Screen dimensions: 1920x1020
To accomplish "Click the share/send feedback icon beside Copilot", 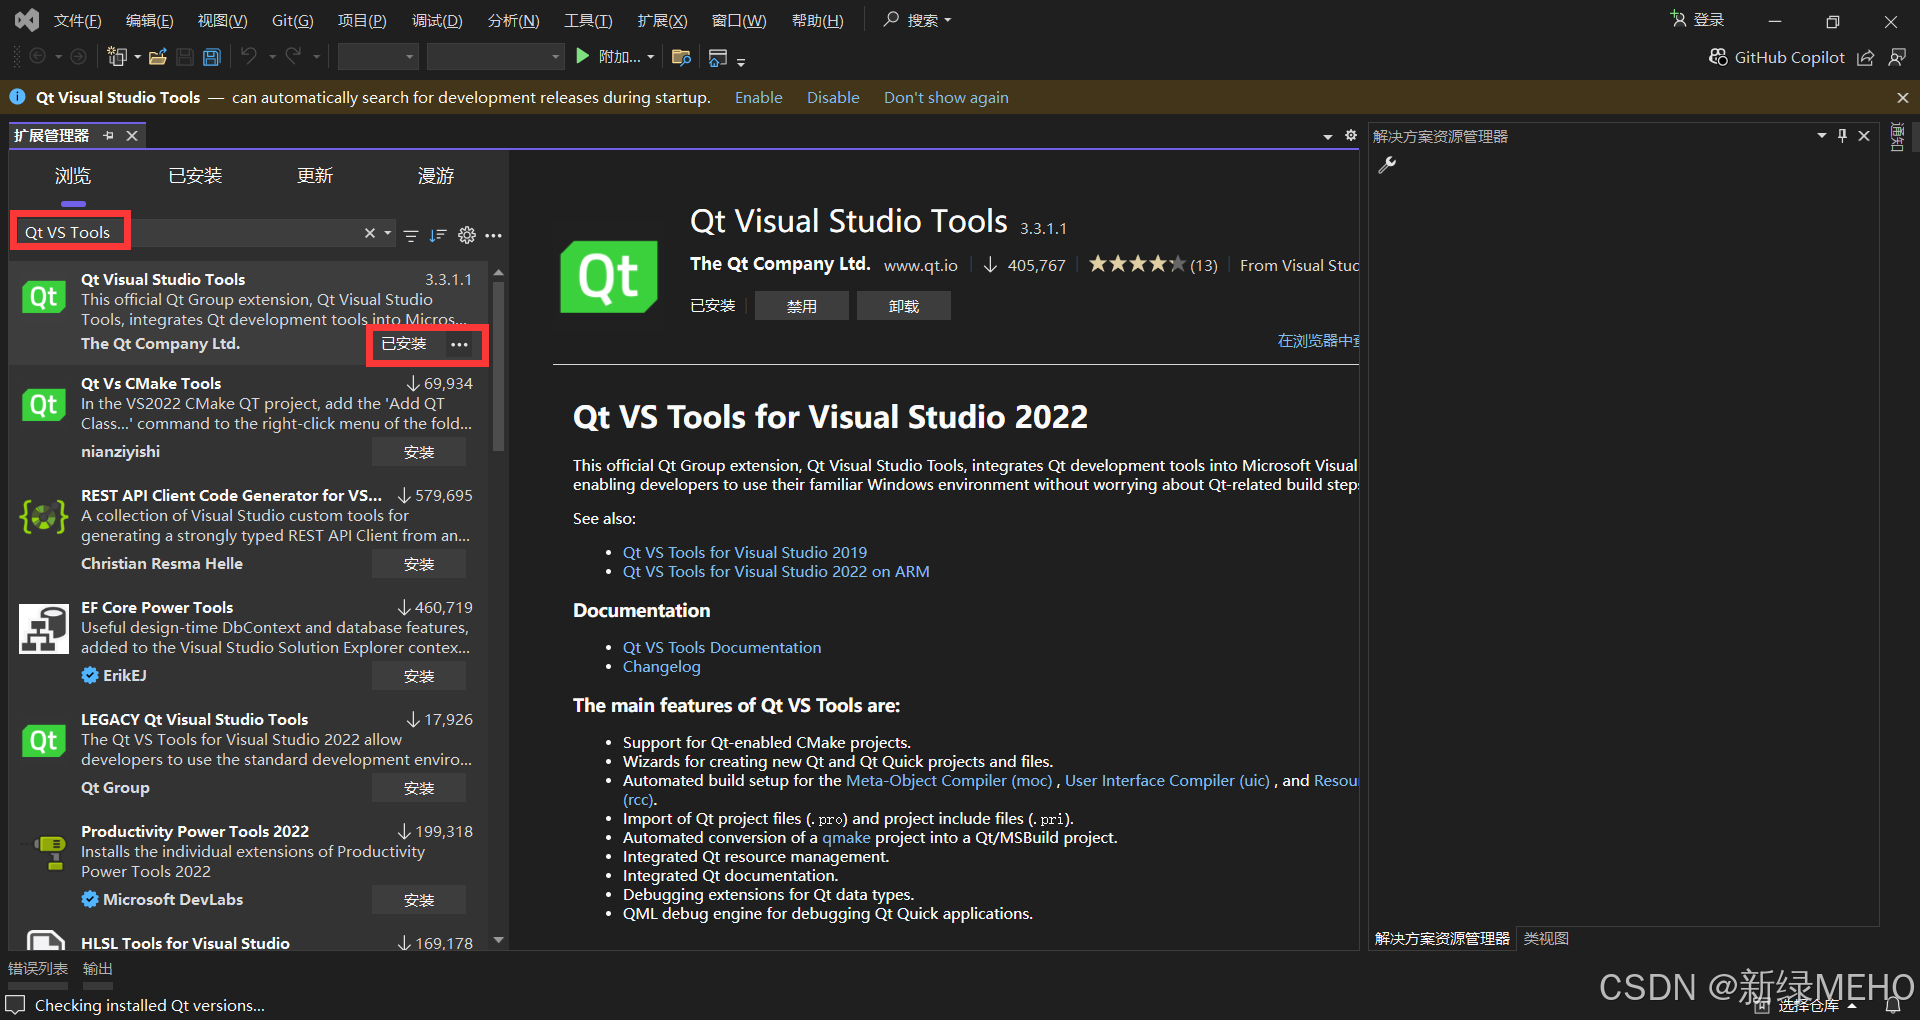I will click(1865, 58).
